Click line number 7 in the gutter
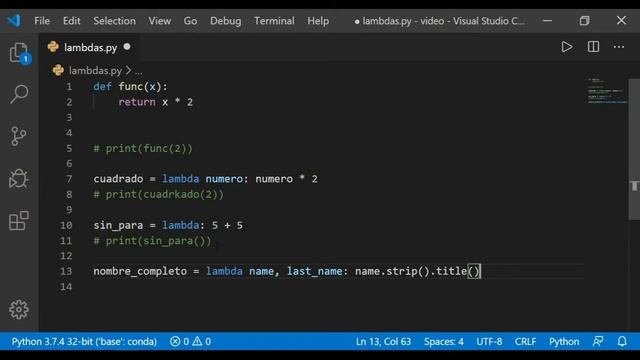 coord(69,179)
